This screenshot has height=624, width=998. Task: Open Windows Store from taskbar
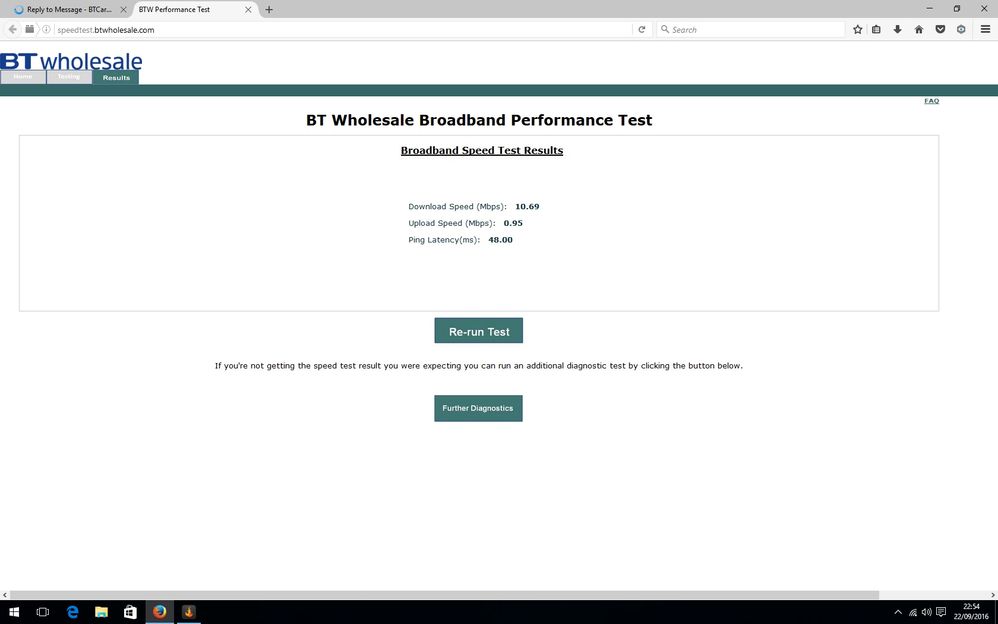[130, 612]
